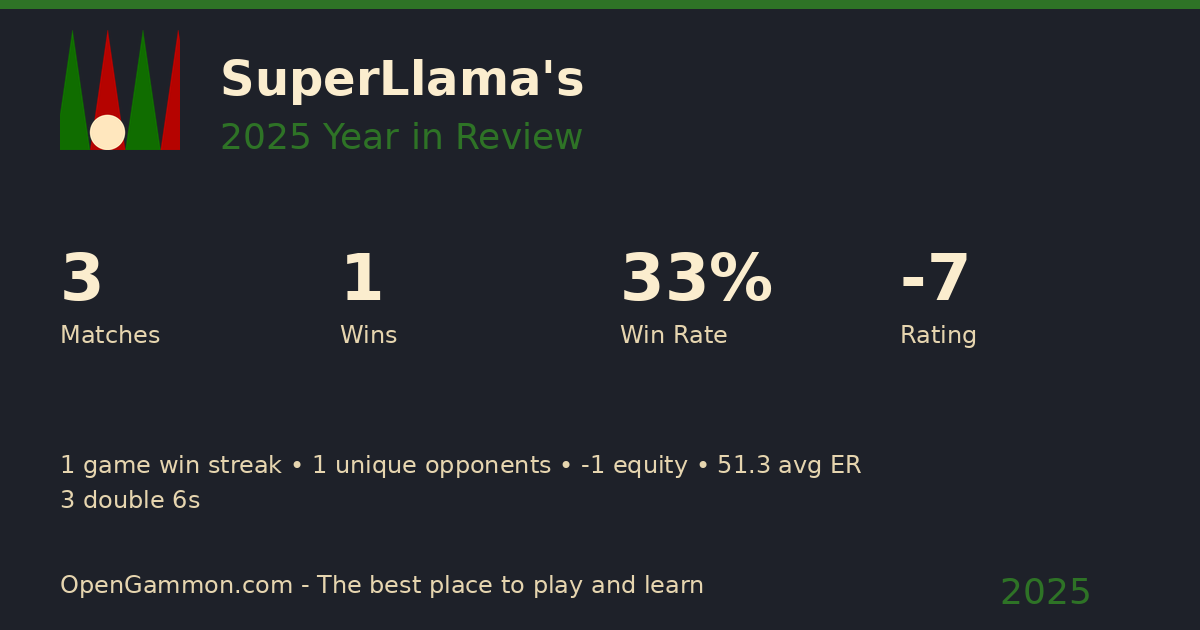
Task: Click the 1 unique opponents text
Action: pyautogui.click(x=431, y=466)
